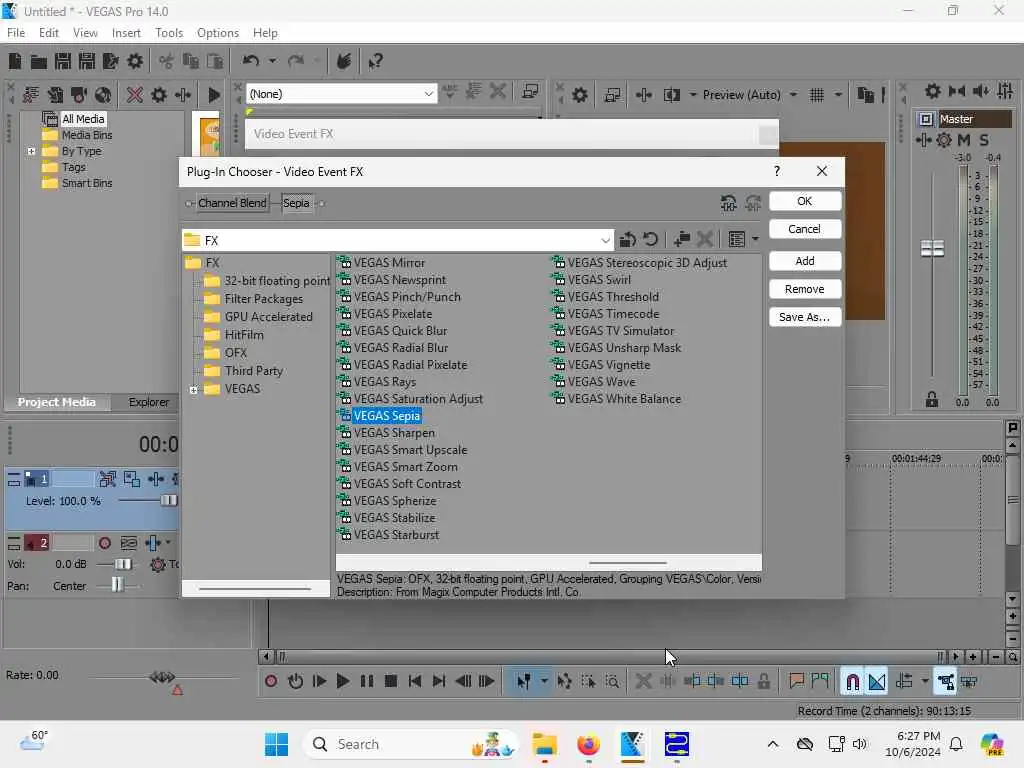Image resolution: width=1024 pixels, height=768 pixels.
Task: Open Video Preview properties gear icon
Action: point(580,95)
